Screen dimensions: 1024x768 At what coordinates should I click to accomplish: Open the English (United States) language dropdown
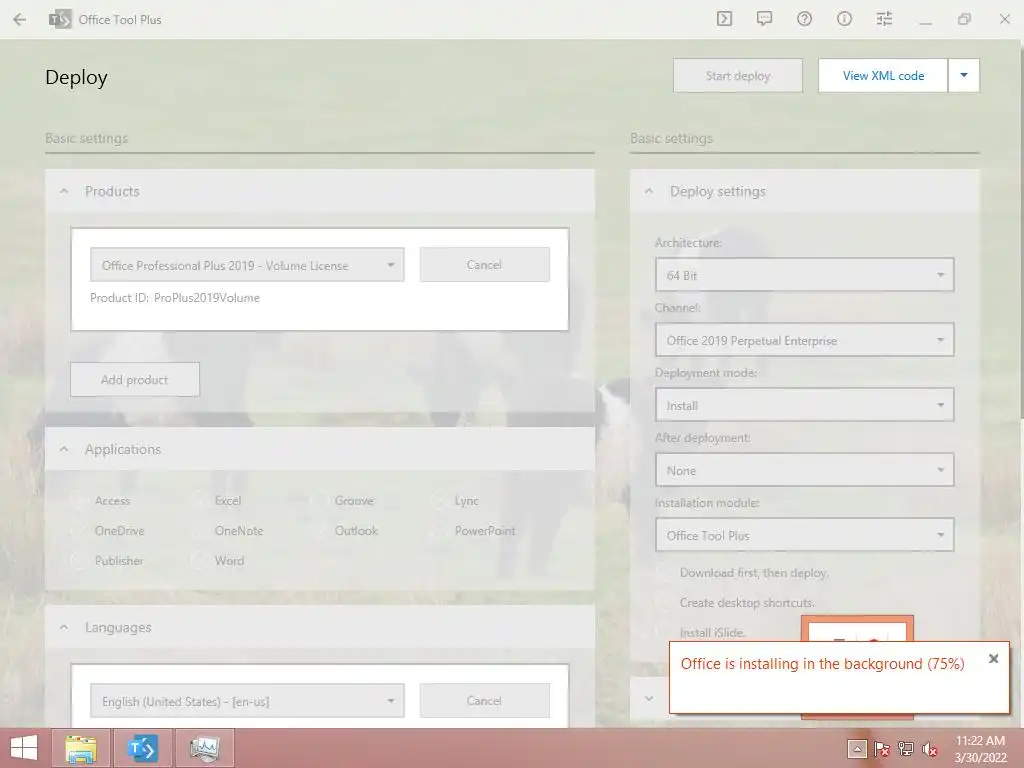(247, 701)
